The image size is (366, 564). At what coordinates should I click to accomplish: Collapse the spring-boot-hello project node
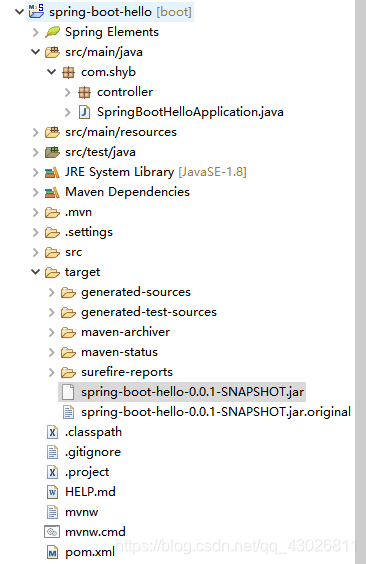click(x=19, y=12)
